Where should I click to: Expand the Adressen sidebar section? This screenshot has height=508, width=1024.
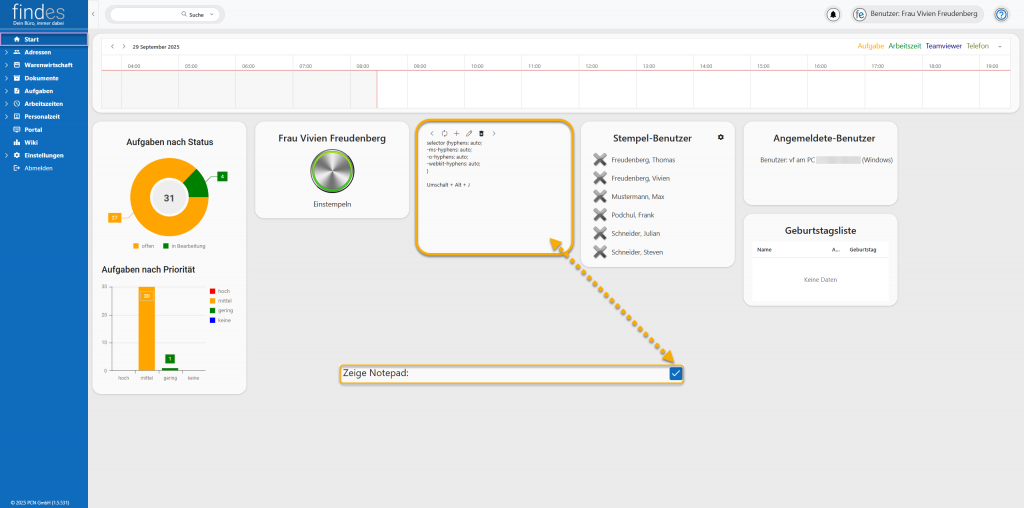6,52
